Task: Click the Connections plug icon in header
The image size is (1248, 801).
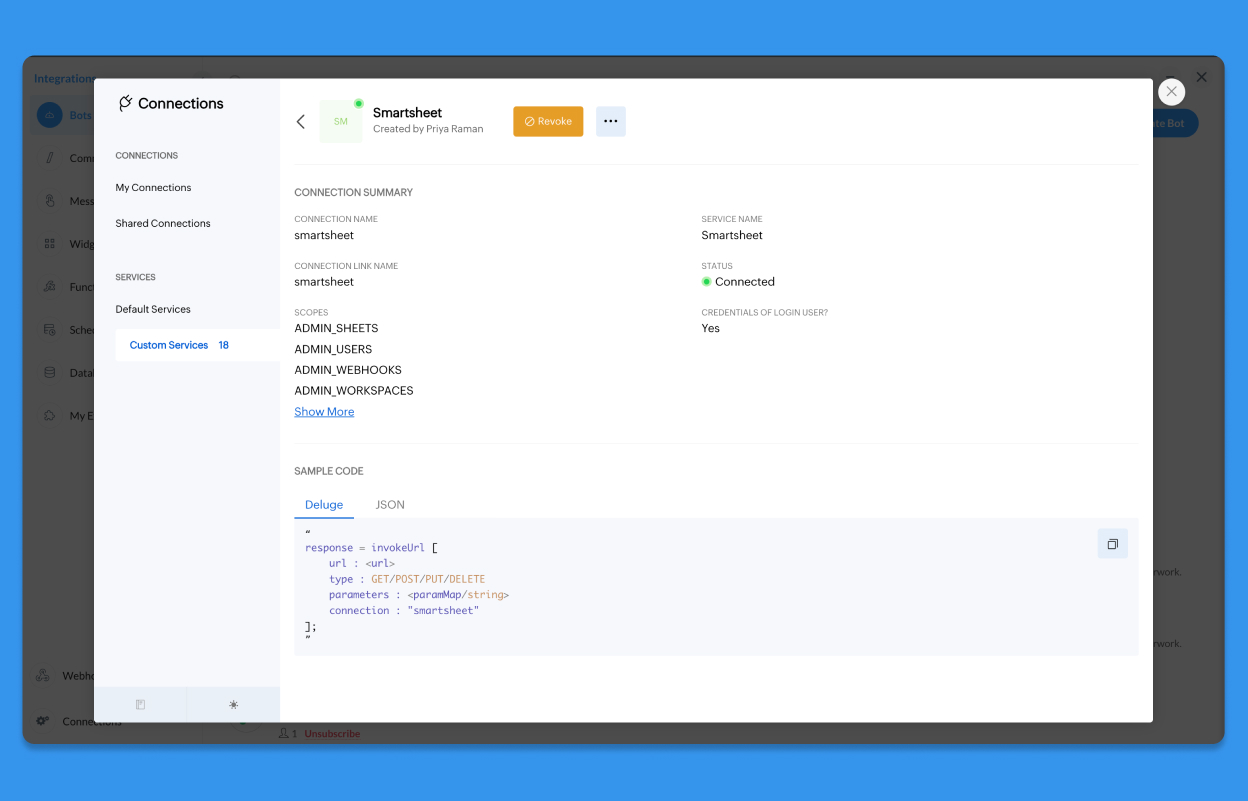Action: click(x=125, y=103)
